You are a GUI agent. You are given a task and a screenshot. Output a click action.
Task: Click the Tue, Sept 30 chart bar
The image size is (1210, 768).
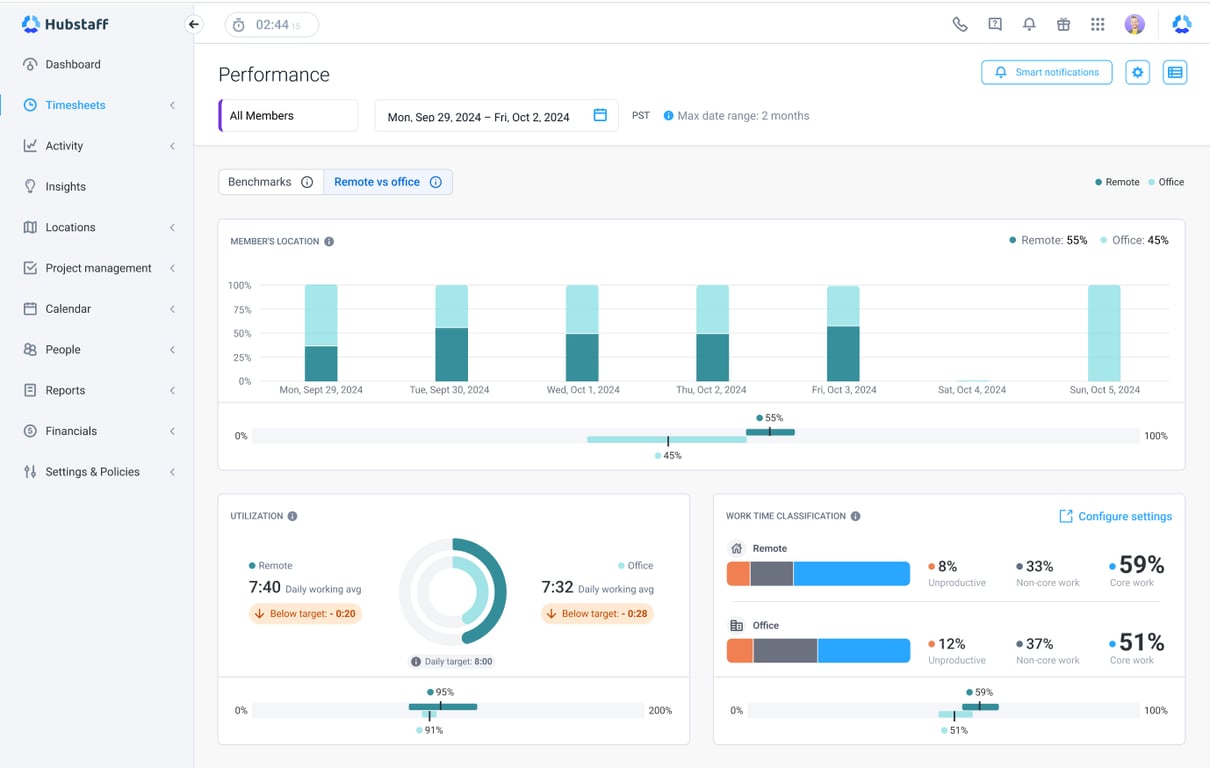click(451, 334)
